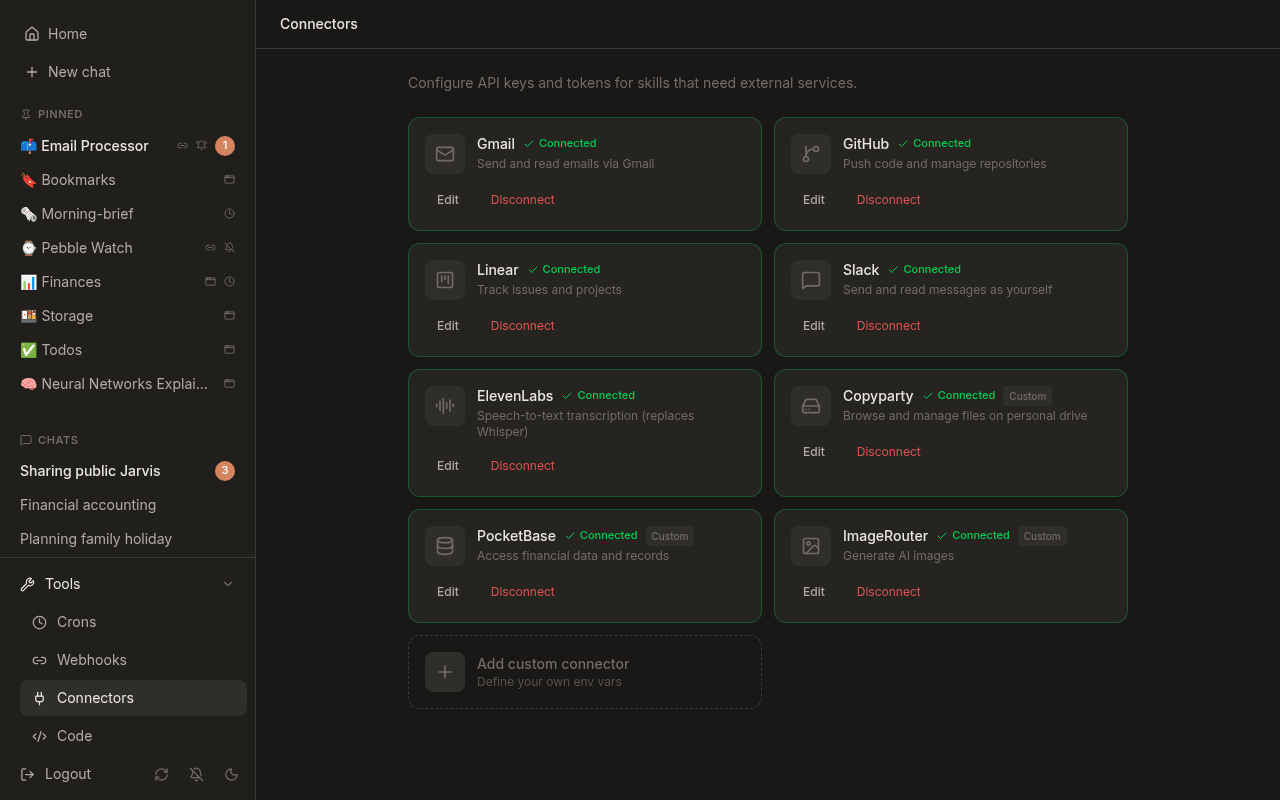Click the muted bell beside Pebble Watch
1280x800 pixels.
click(229, 248)
